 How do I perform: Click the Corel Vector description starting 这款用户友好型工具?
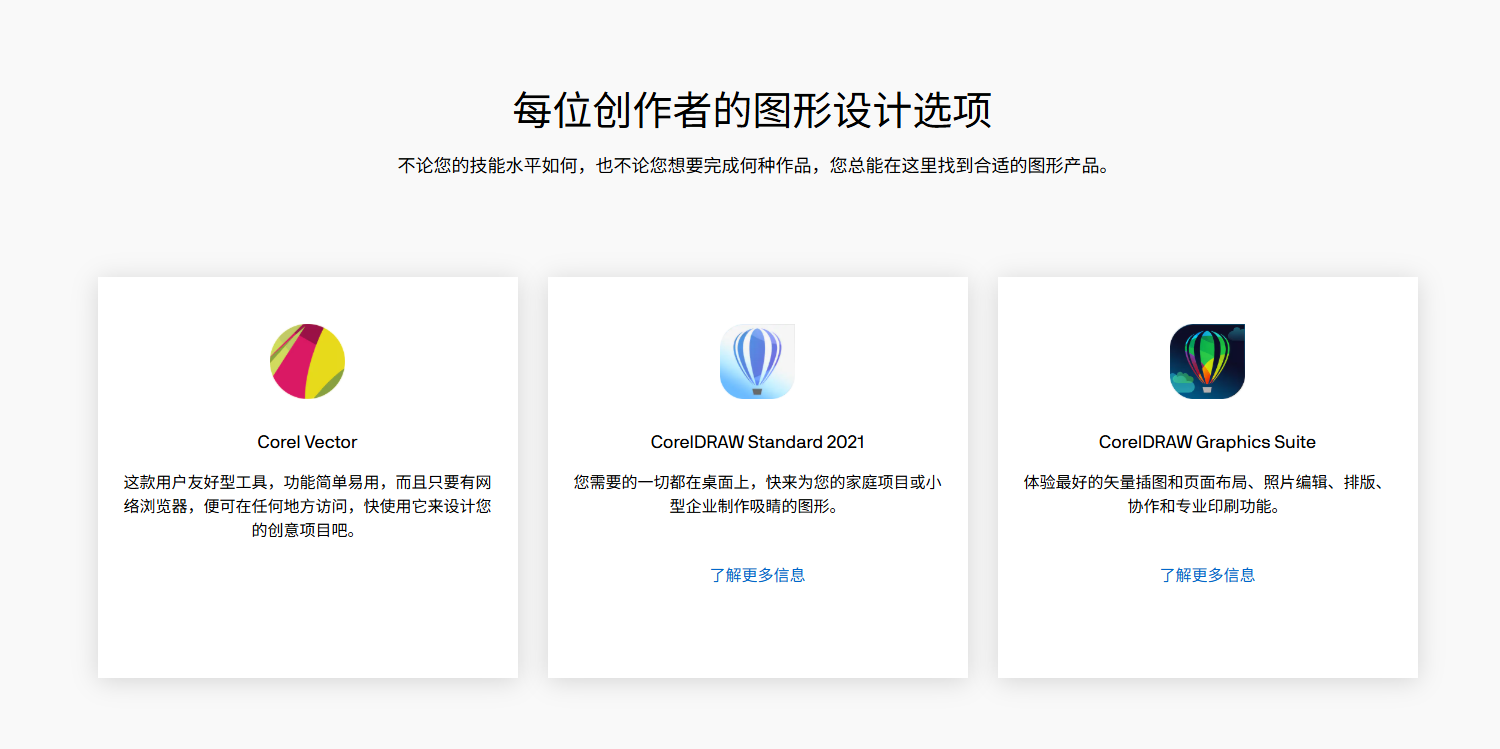[307, 506]
